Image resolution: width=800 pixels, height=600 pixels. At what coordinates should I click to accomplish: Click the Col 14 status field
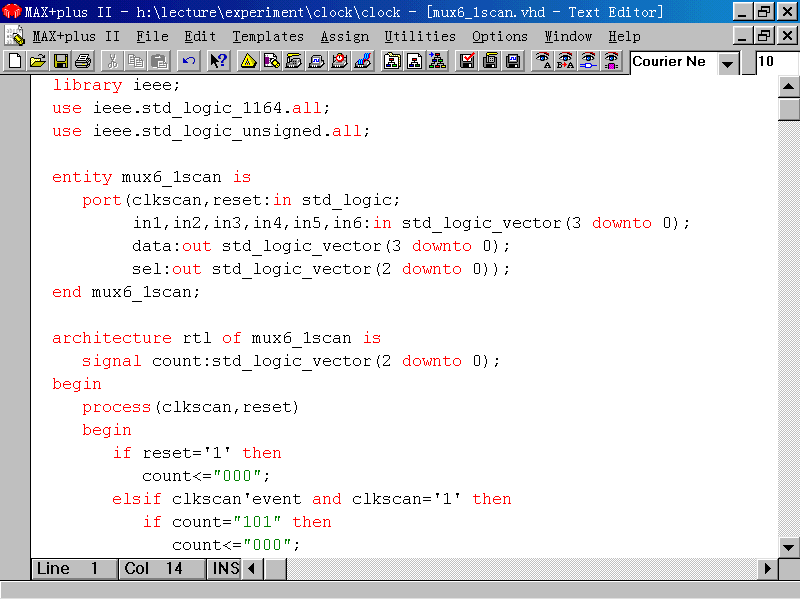click(162, 569)
